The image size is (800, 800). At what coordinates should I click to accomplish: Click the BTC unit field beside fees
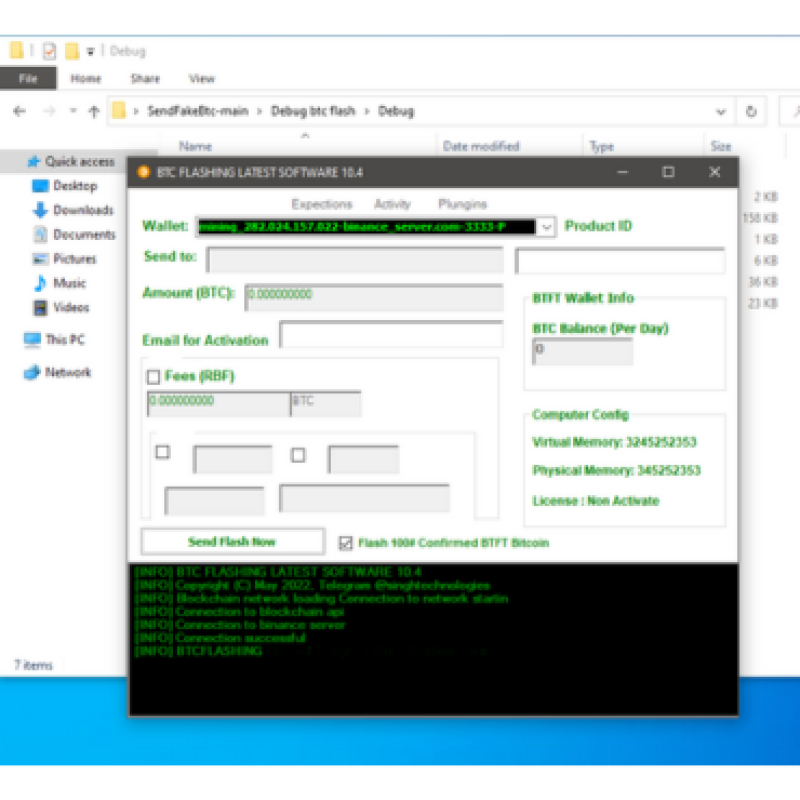tap(326, 404)
